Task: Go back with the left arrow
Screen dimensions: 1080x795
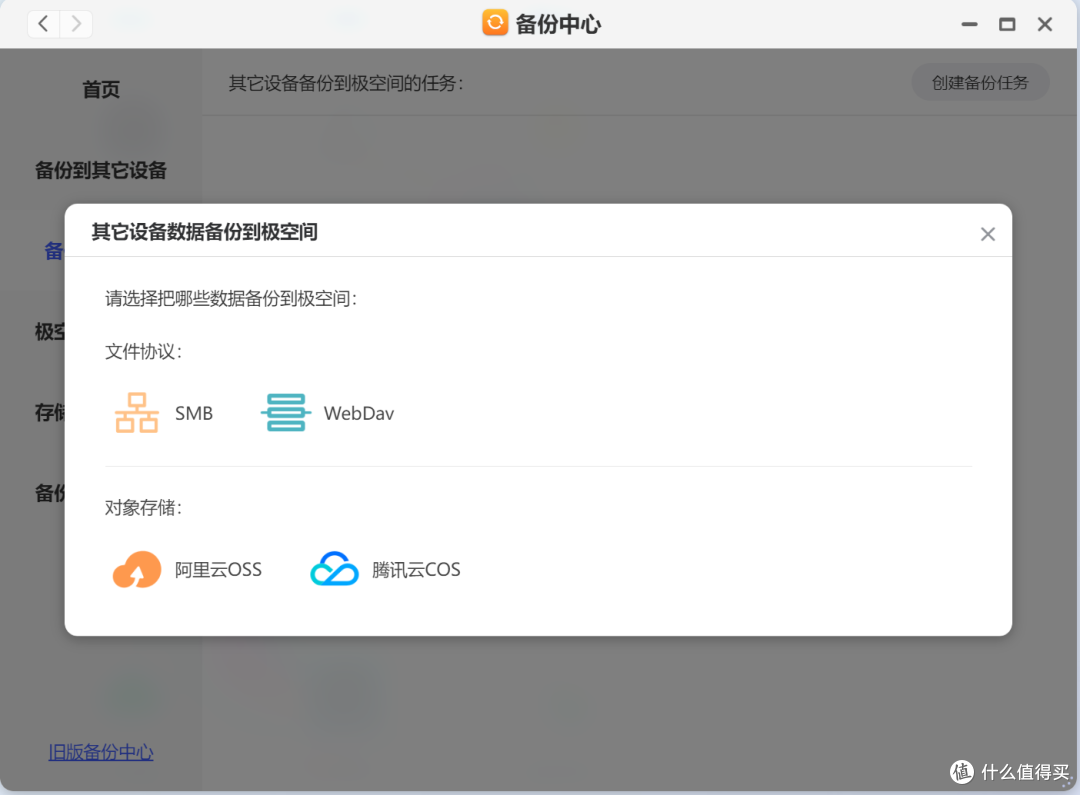Action: pos(43,24)
